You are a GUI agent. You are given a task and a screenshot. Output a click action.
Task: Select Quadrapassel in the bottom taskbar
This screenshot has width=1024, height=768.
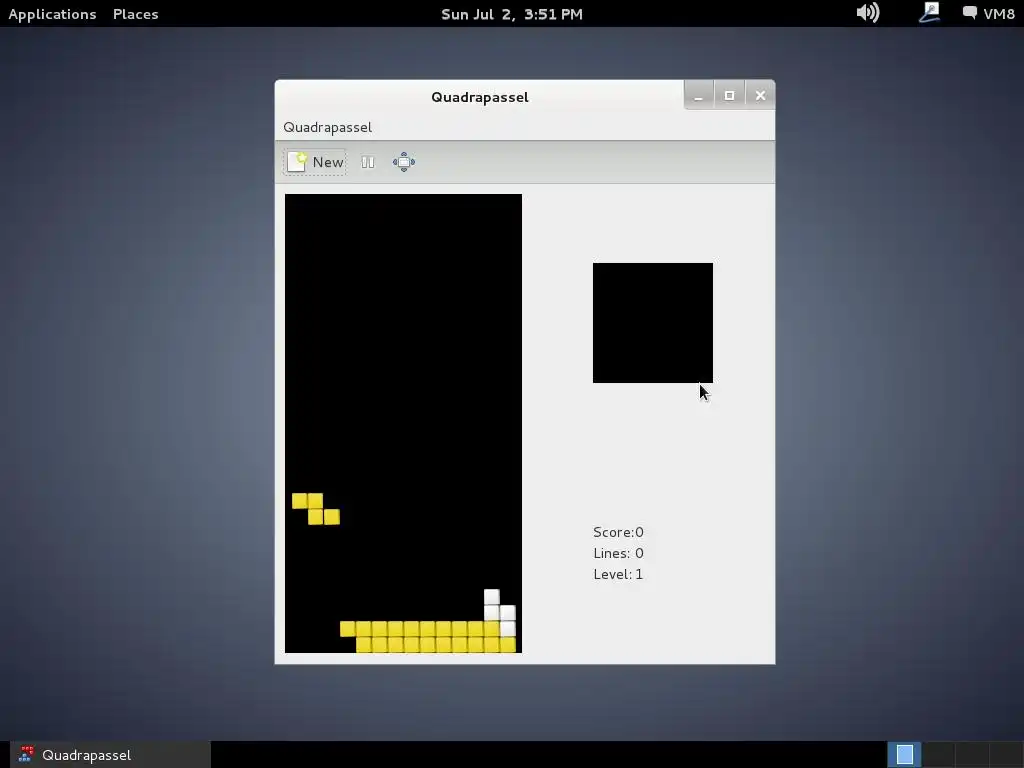[110, 755]
